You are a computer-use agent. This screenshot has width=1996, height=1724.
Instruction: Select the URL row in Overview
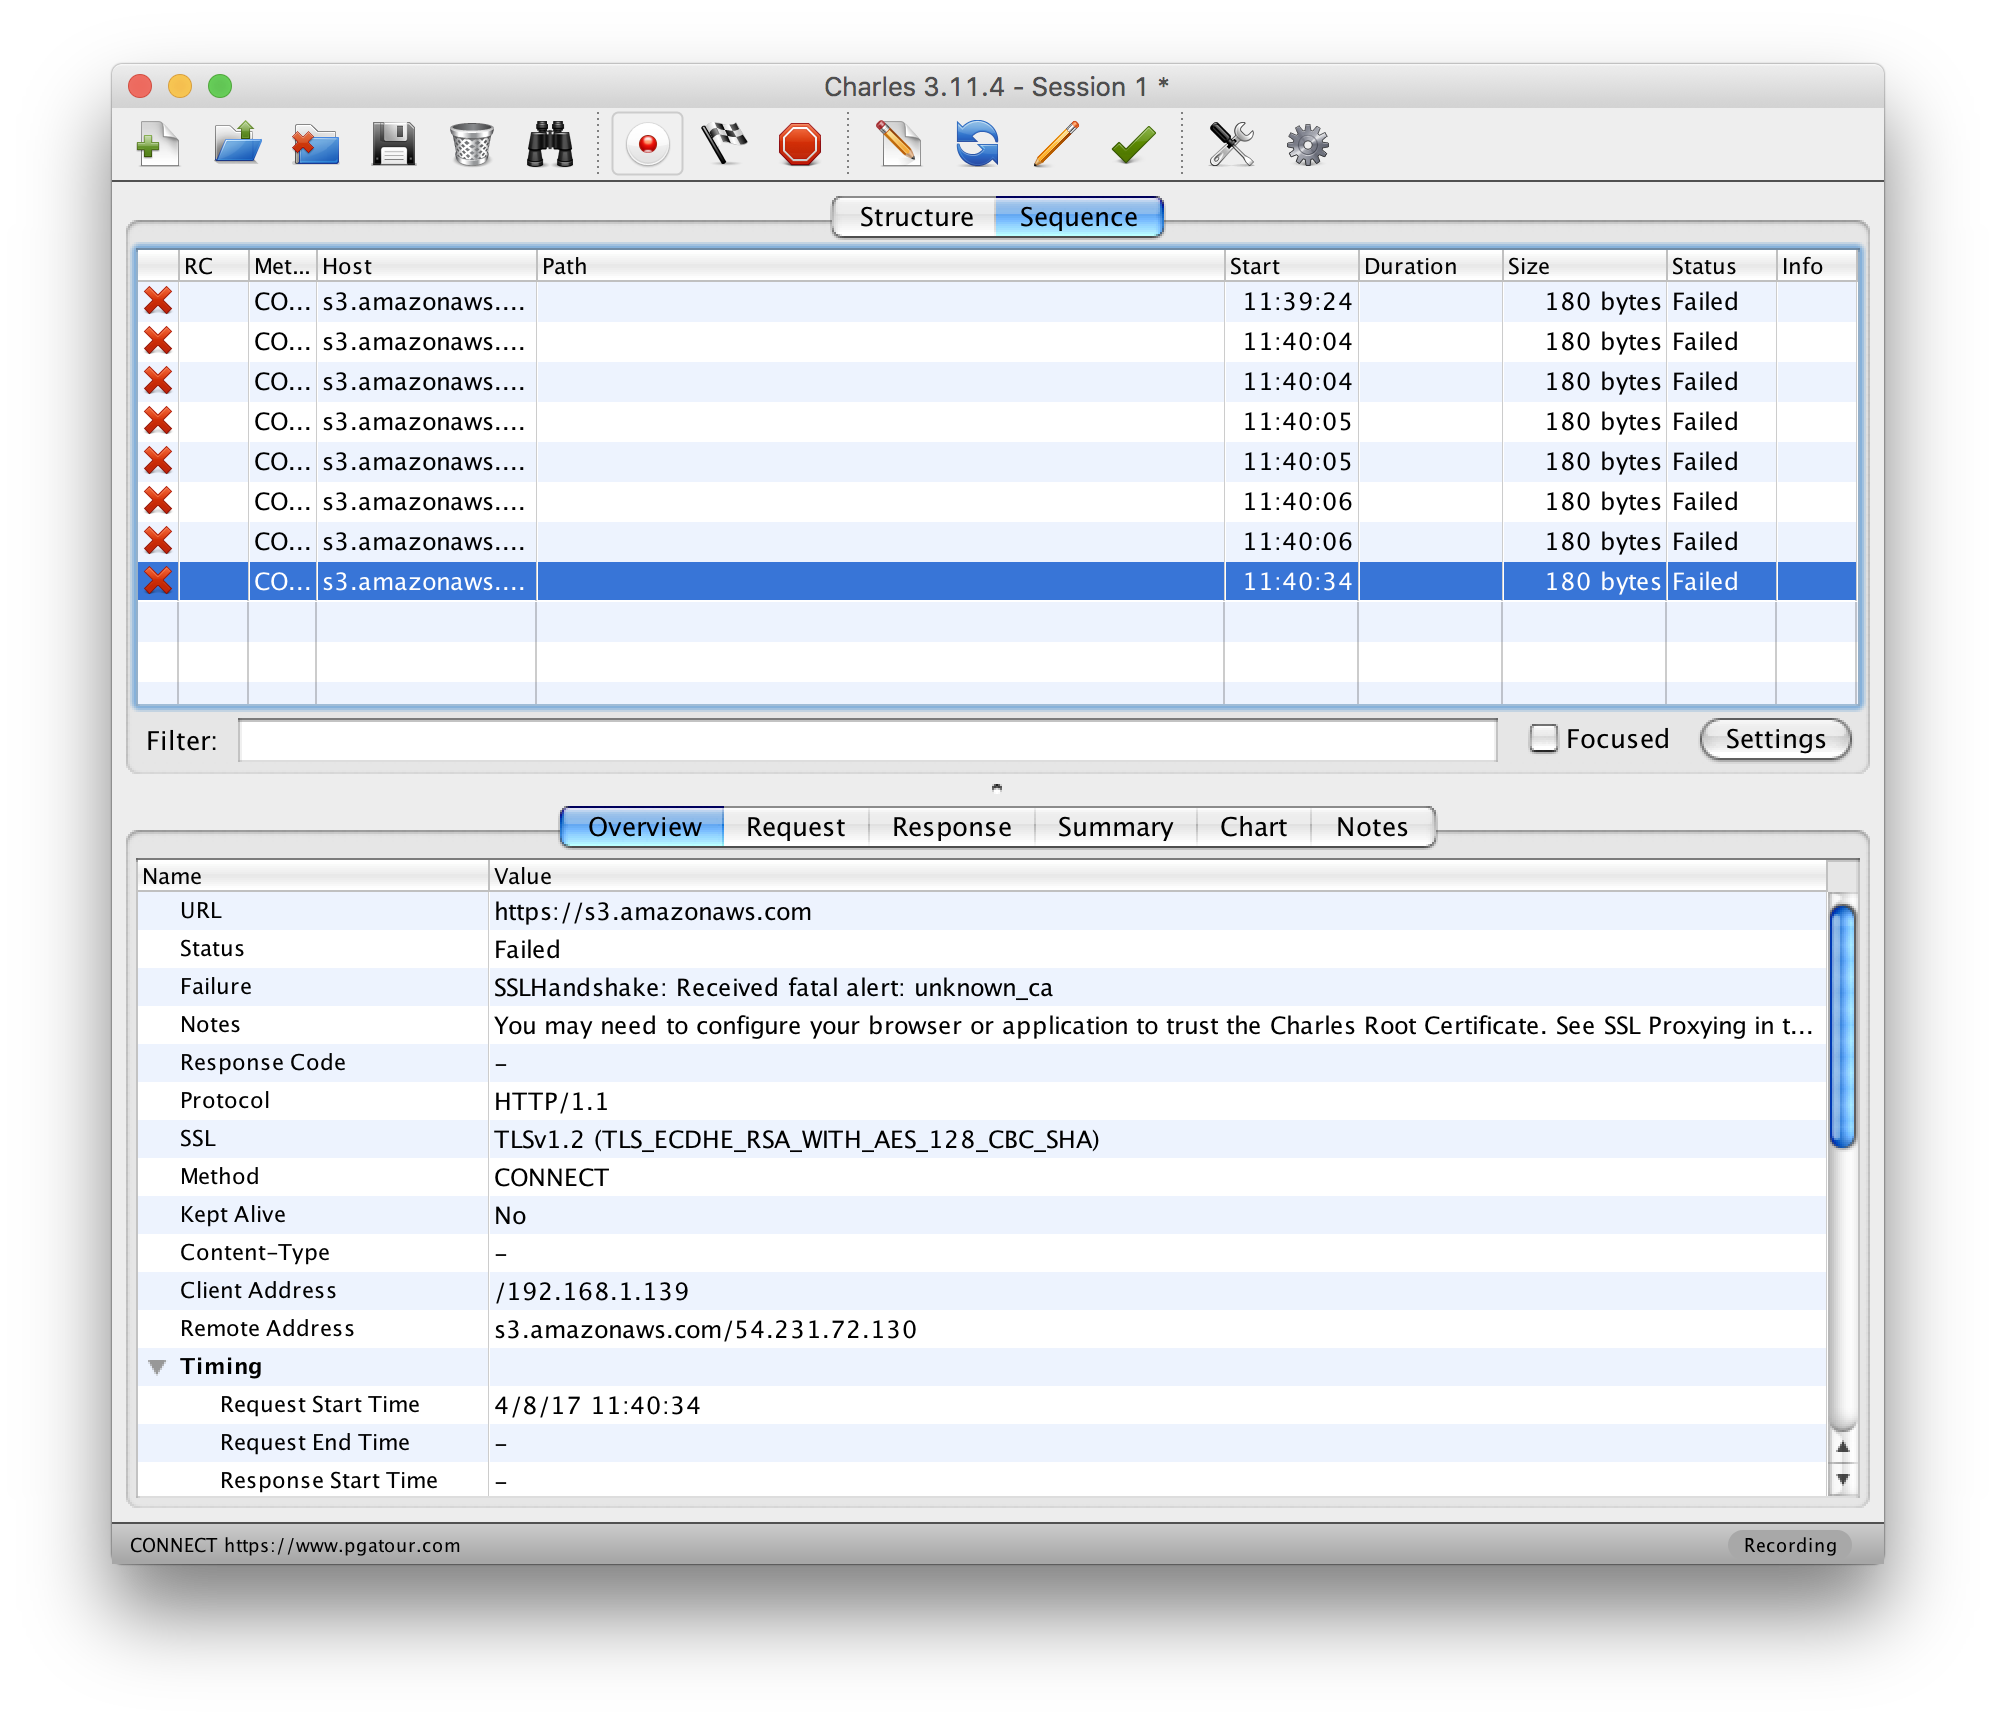(x=982, y=911)
